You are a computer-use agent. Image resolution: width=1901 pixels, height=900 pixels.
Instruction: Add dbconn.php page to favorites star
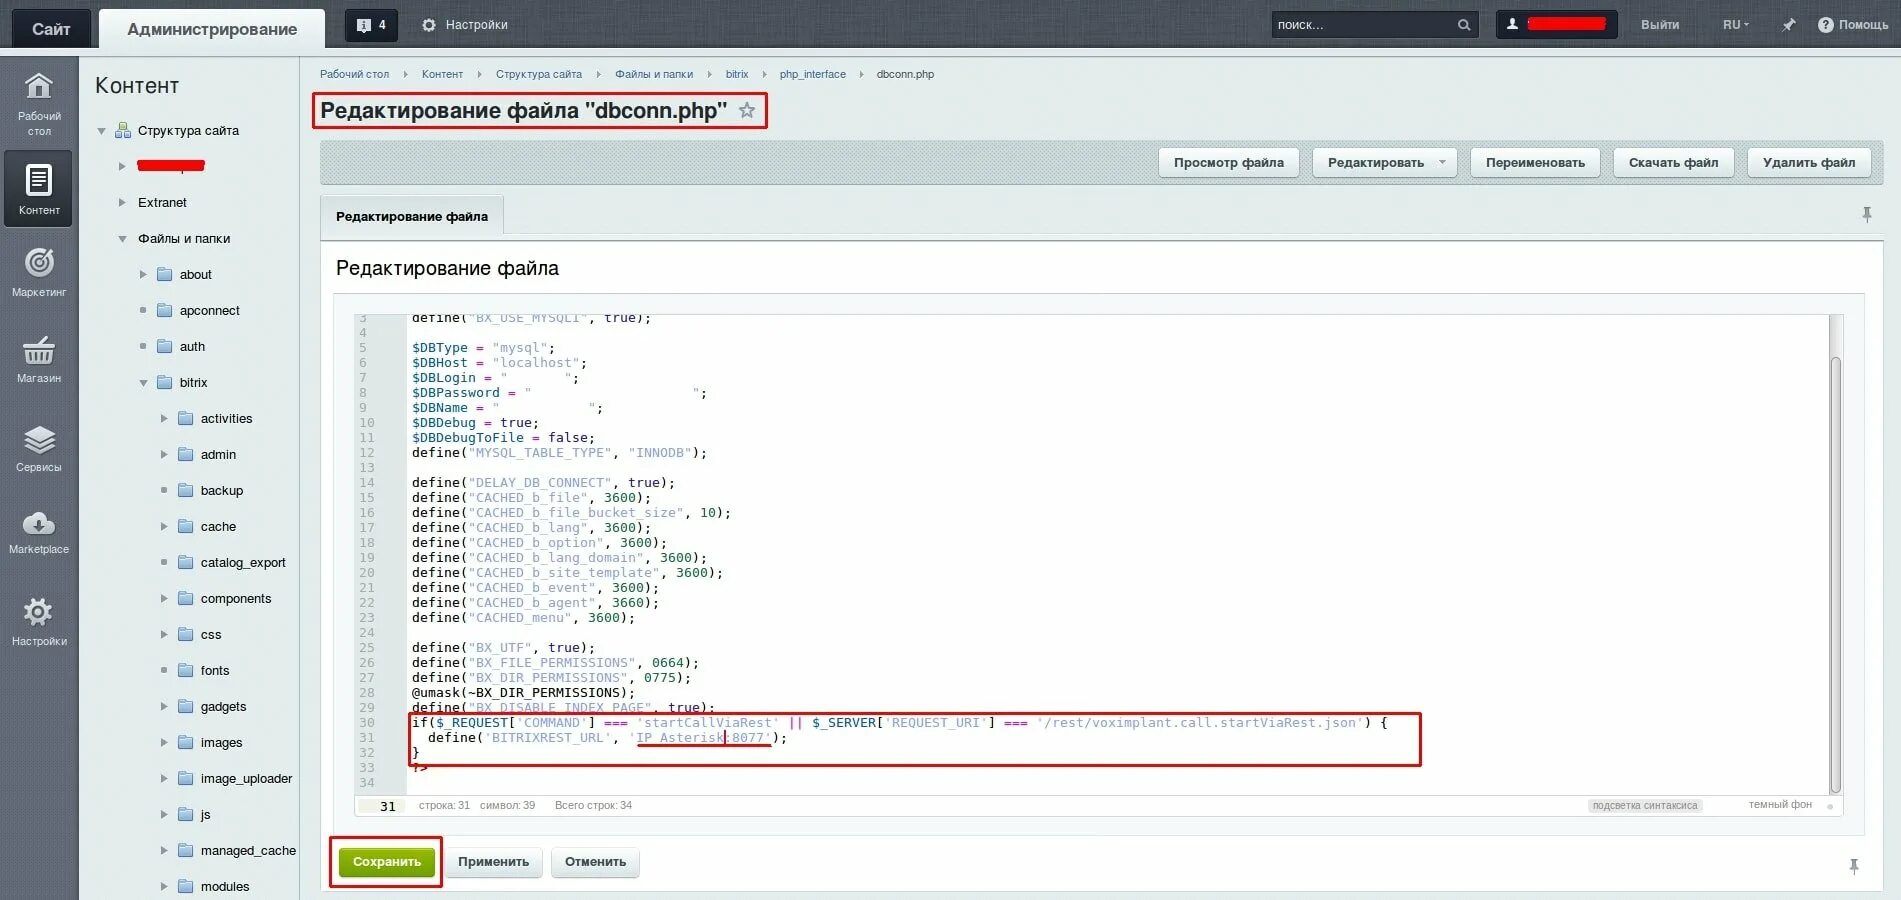point(747,110)
